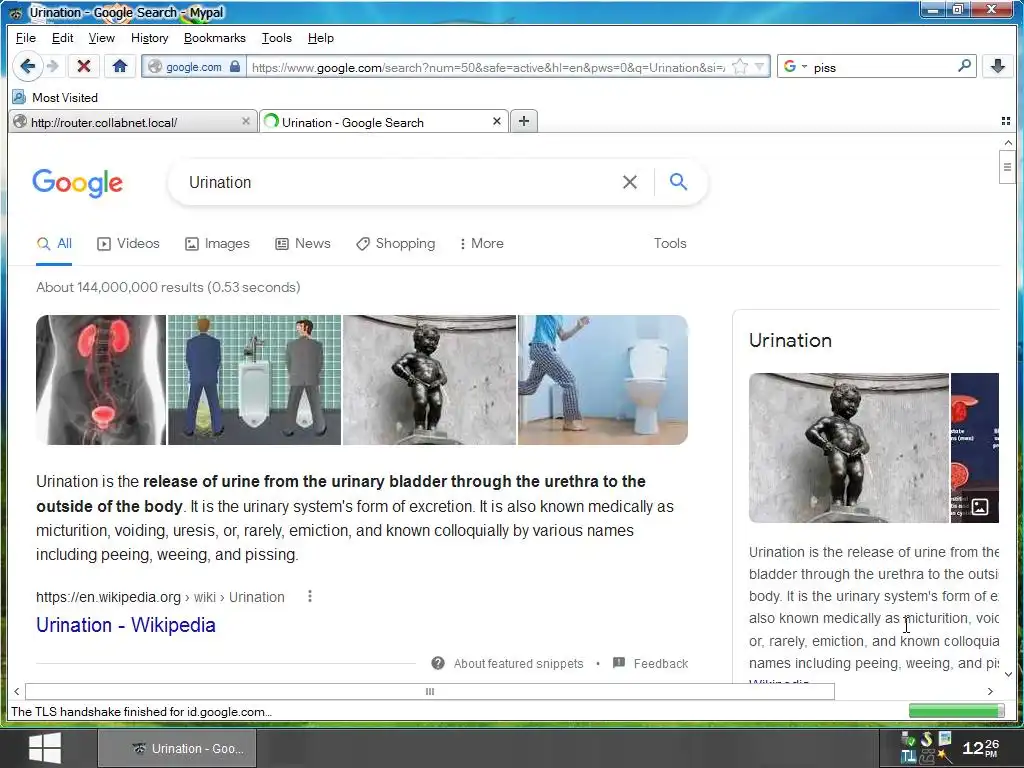Open the History menu
The width and height of the screenshot is (1024, 768).
150,38
